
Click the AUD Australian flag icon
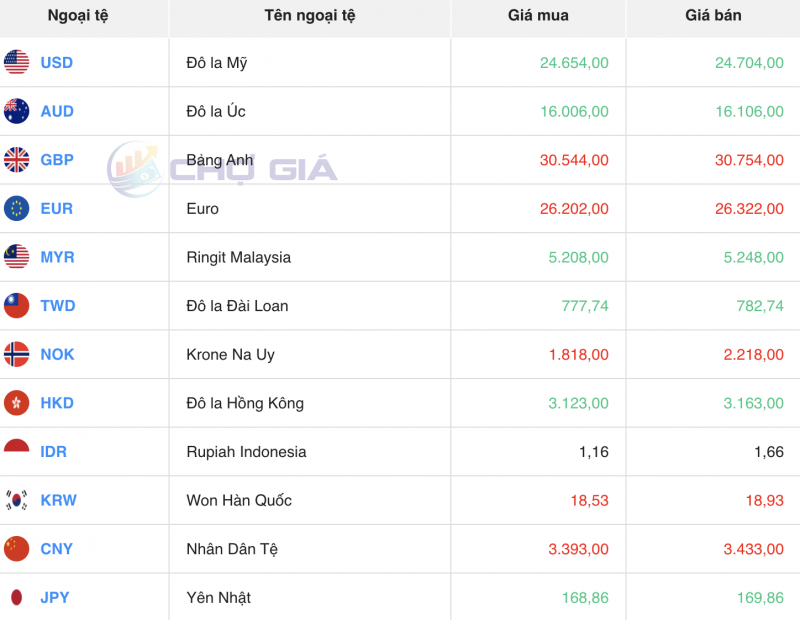(x=16, y=112)
